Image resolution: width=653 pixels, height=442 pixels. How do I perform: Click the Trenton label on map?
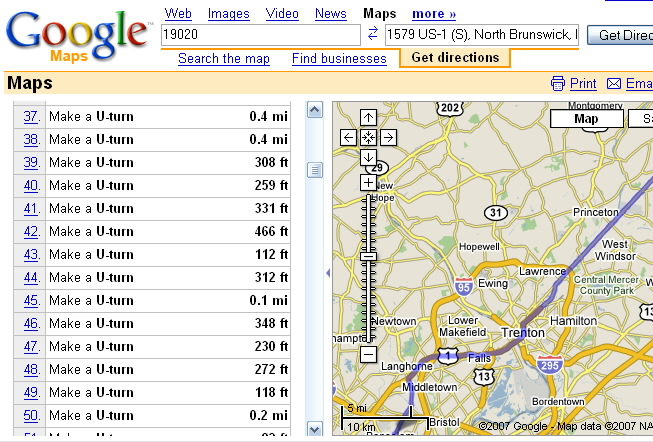pos(523,333)
